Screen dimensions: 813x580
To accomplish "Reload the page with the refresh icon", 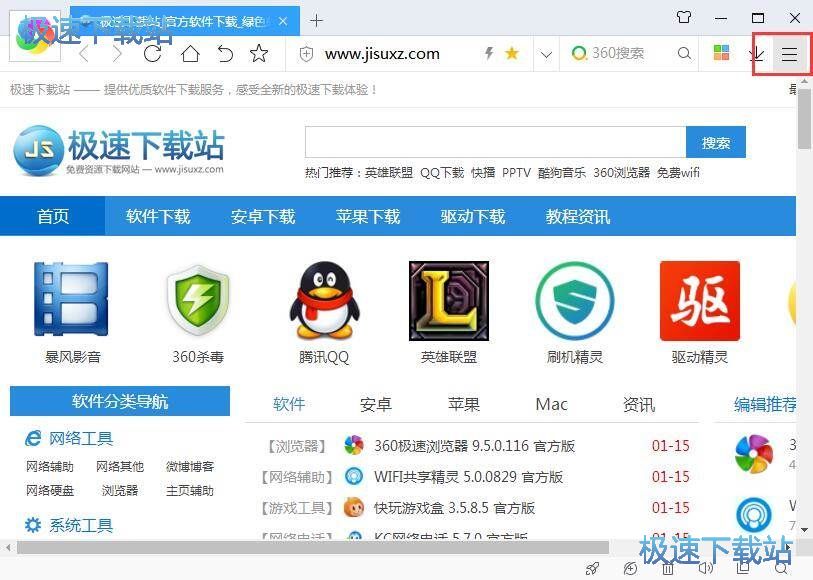I will tap(152, 53).
